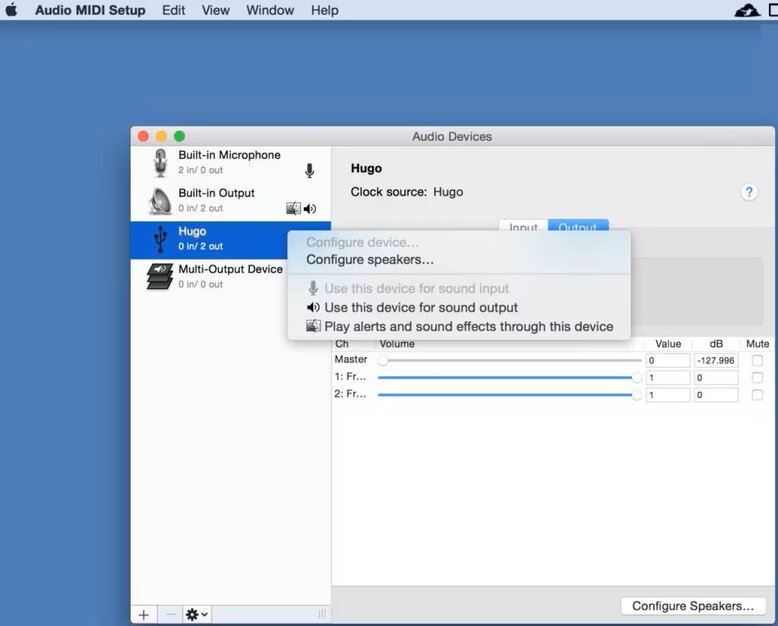Mute channel 2 Front checkbox
Screen dimensions: 778x626
757,395
